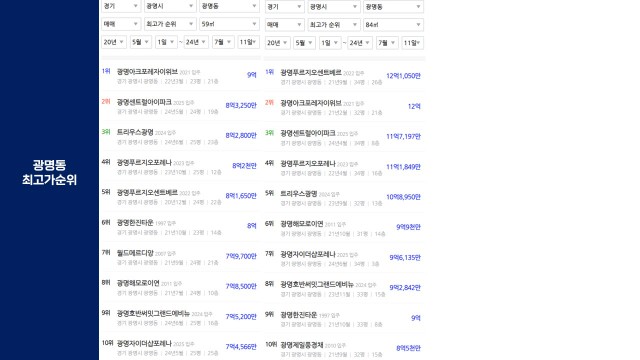The width and height of the screenshot is (640, 360).
Task: Click the 9억2,842만 price value
Action: (405, 288)
